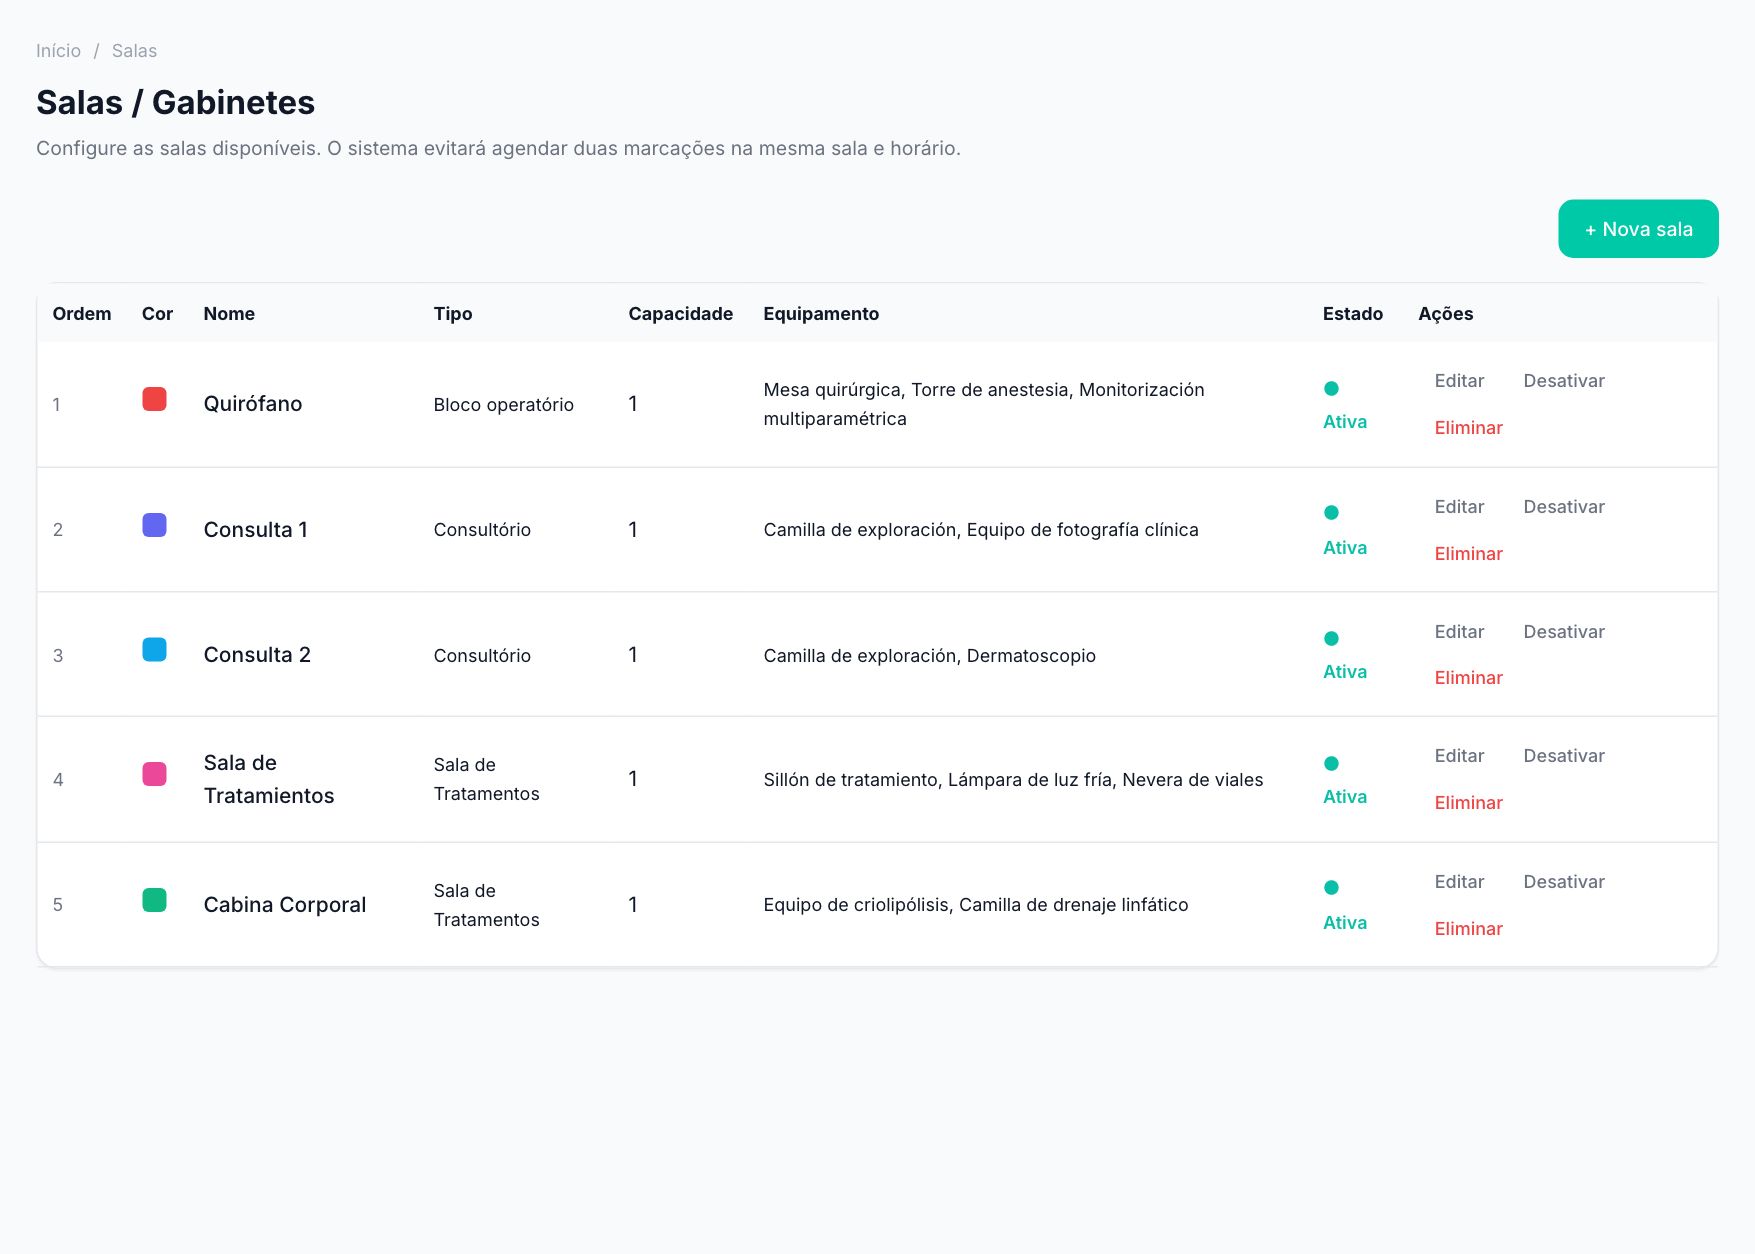The width and height of the screenshot is (1755, 1254).
Task: Click the green swatch for Cabina Corporal
Action: [154, 900]
